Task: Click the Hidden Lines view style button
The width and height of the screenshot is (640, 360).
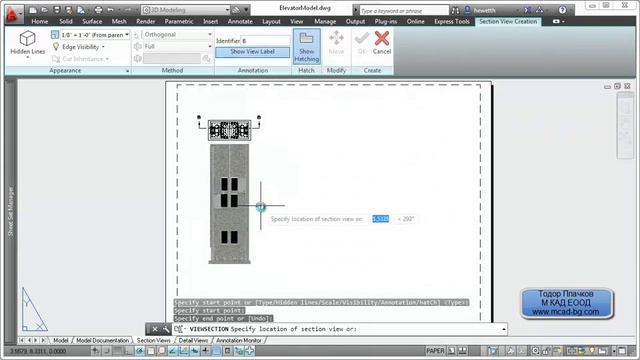Action: point(27,44)
